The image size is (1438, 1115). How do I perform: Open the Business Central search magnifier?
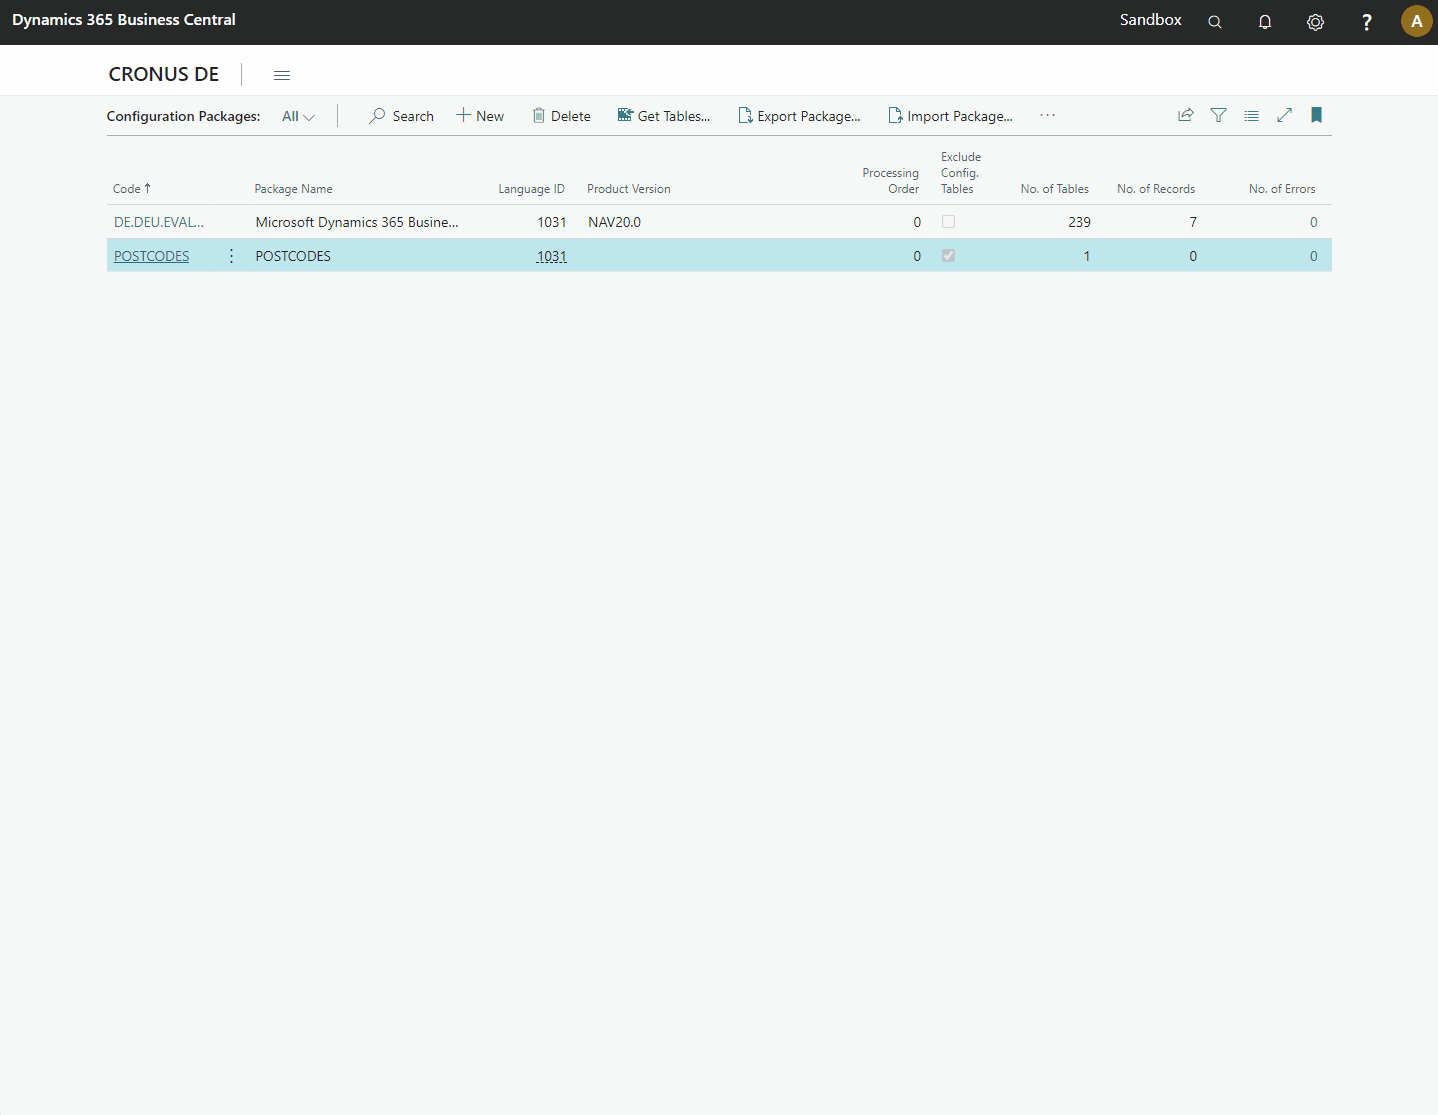tap(1214, 21)
